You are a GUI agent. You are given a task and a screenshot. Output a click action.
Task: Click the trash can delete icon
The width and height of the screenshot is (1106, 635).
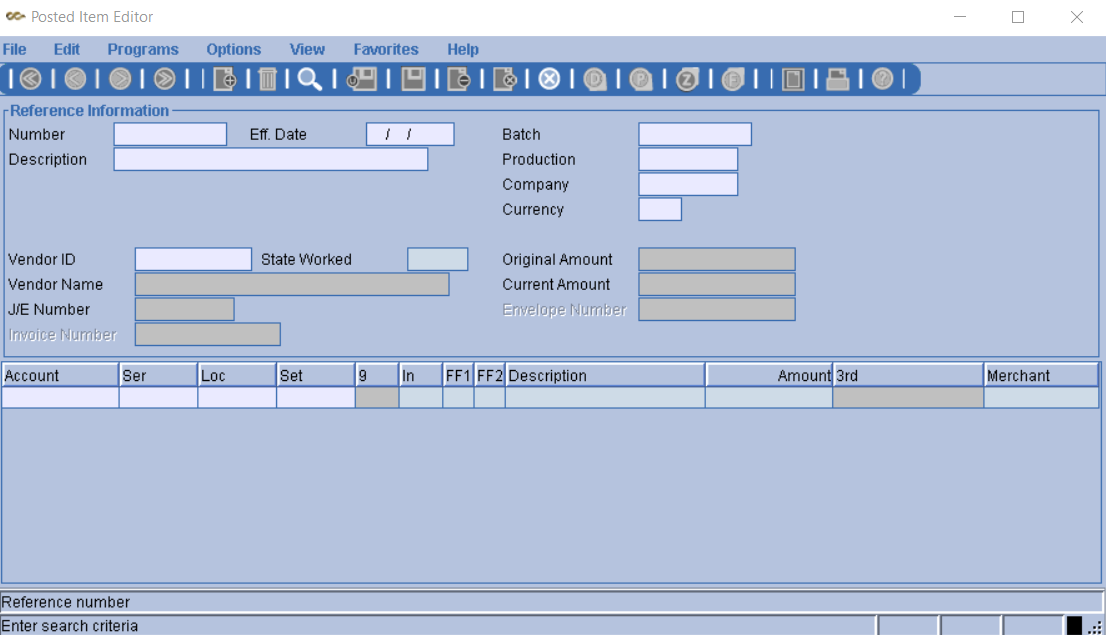pos(268,79)
